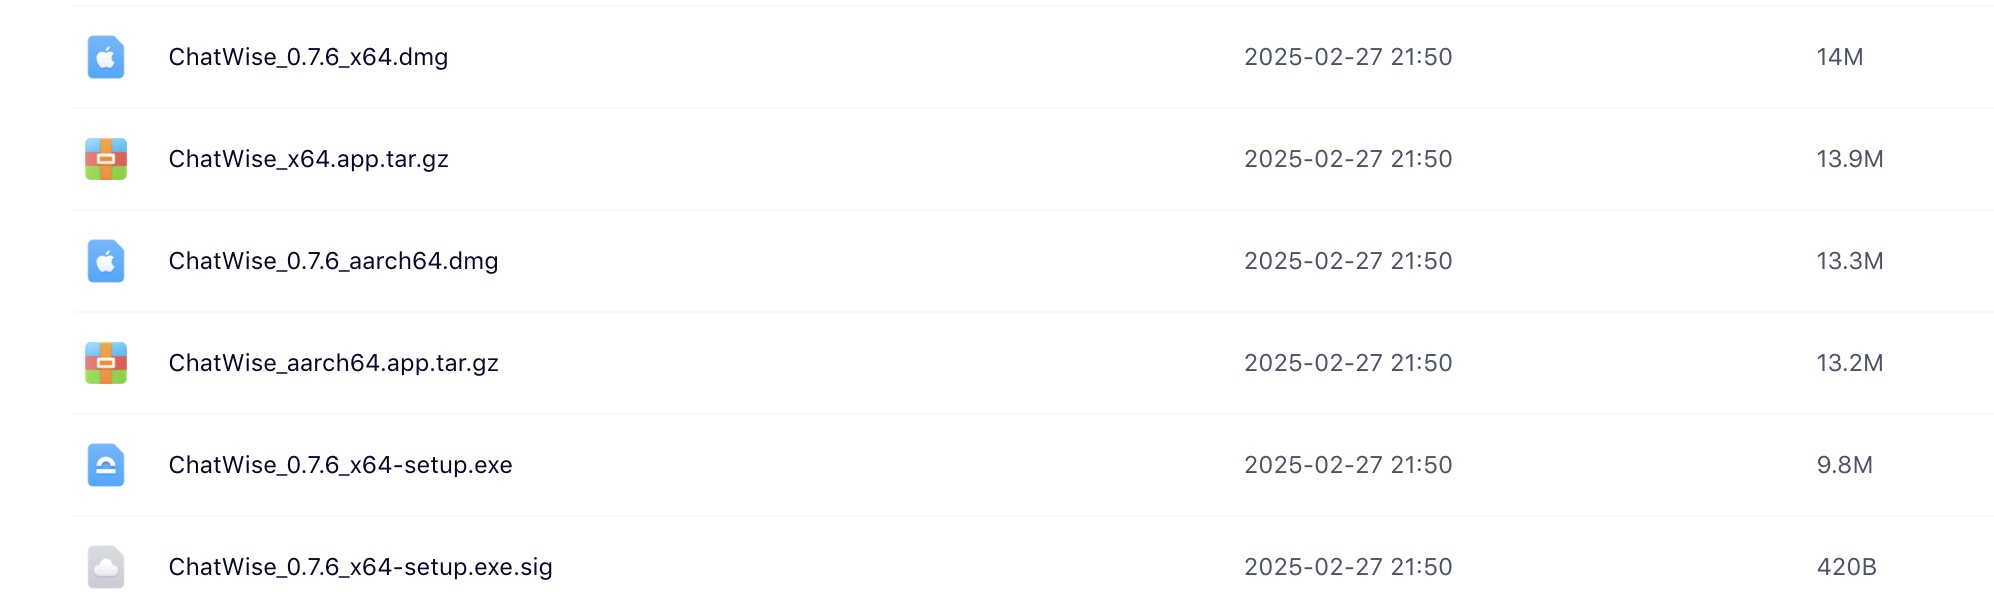
Task: Click the installer icon for ChatWise_0.7.6_x64-setup.exe
Action: (106, 465)
